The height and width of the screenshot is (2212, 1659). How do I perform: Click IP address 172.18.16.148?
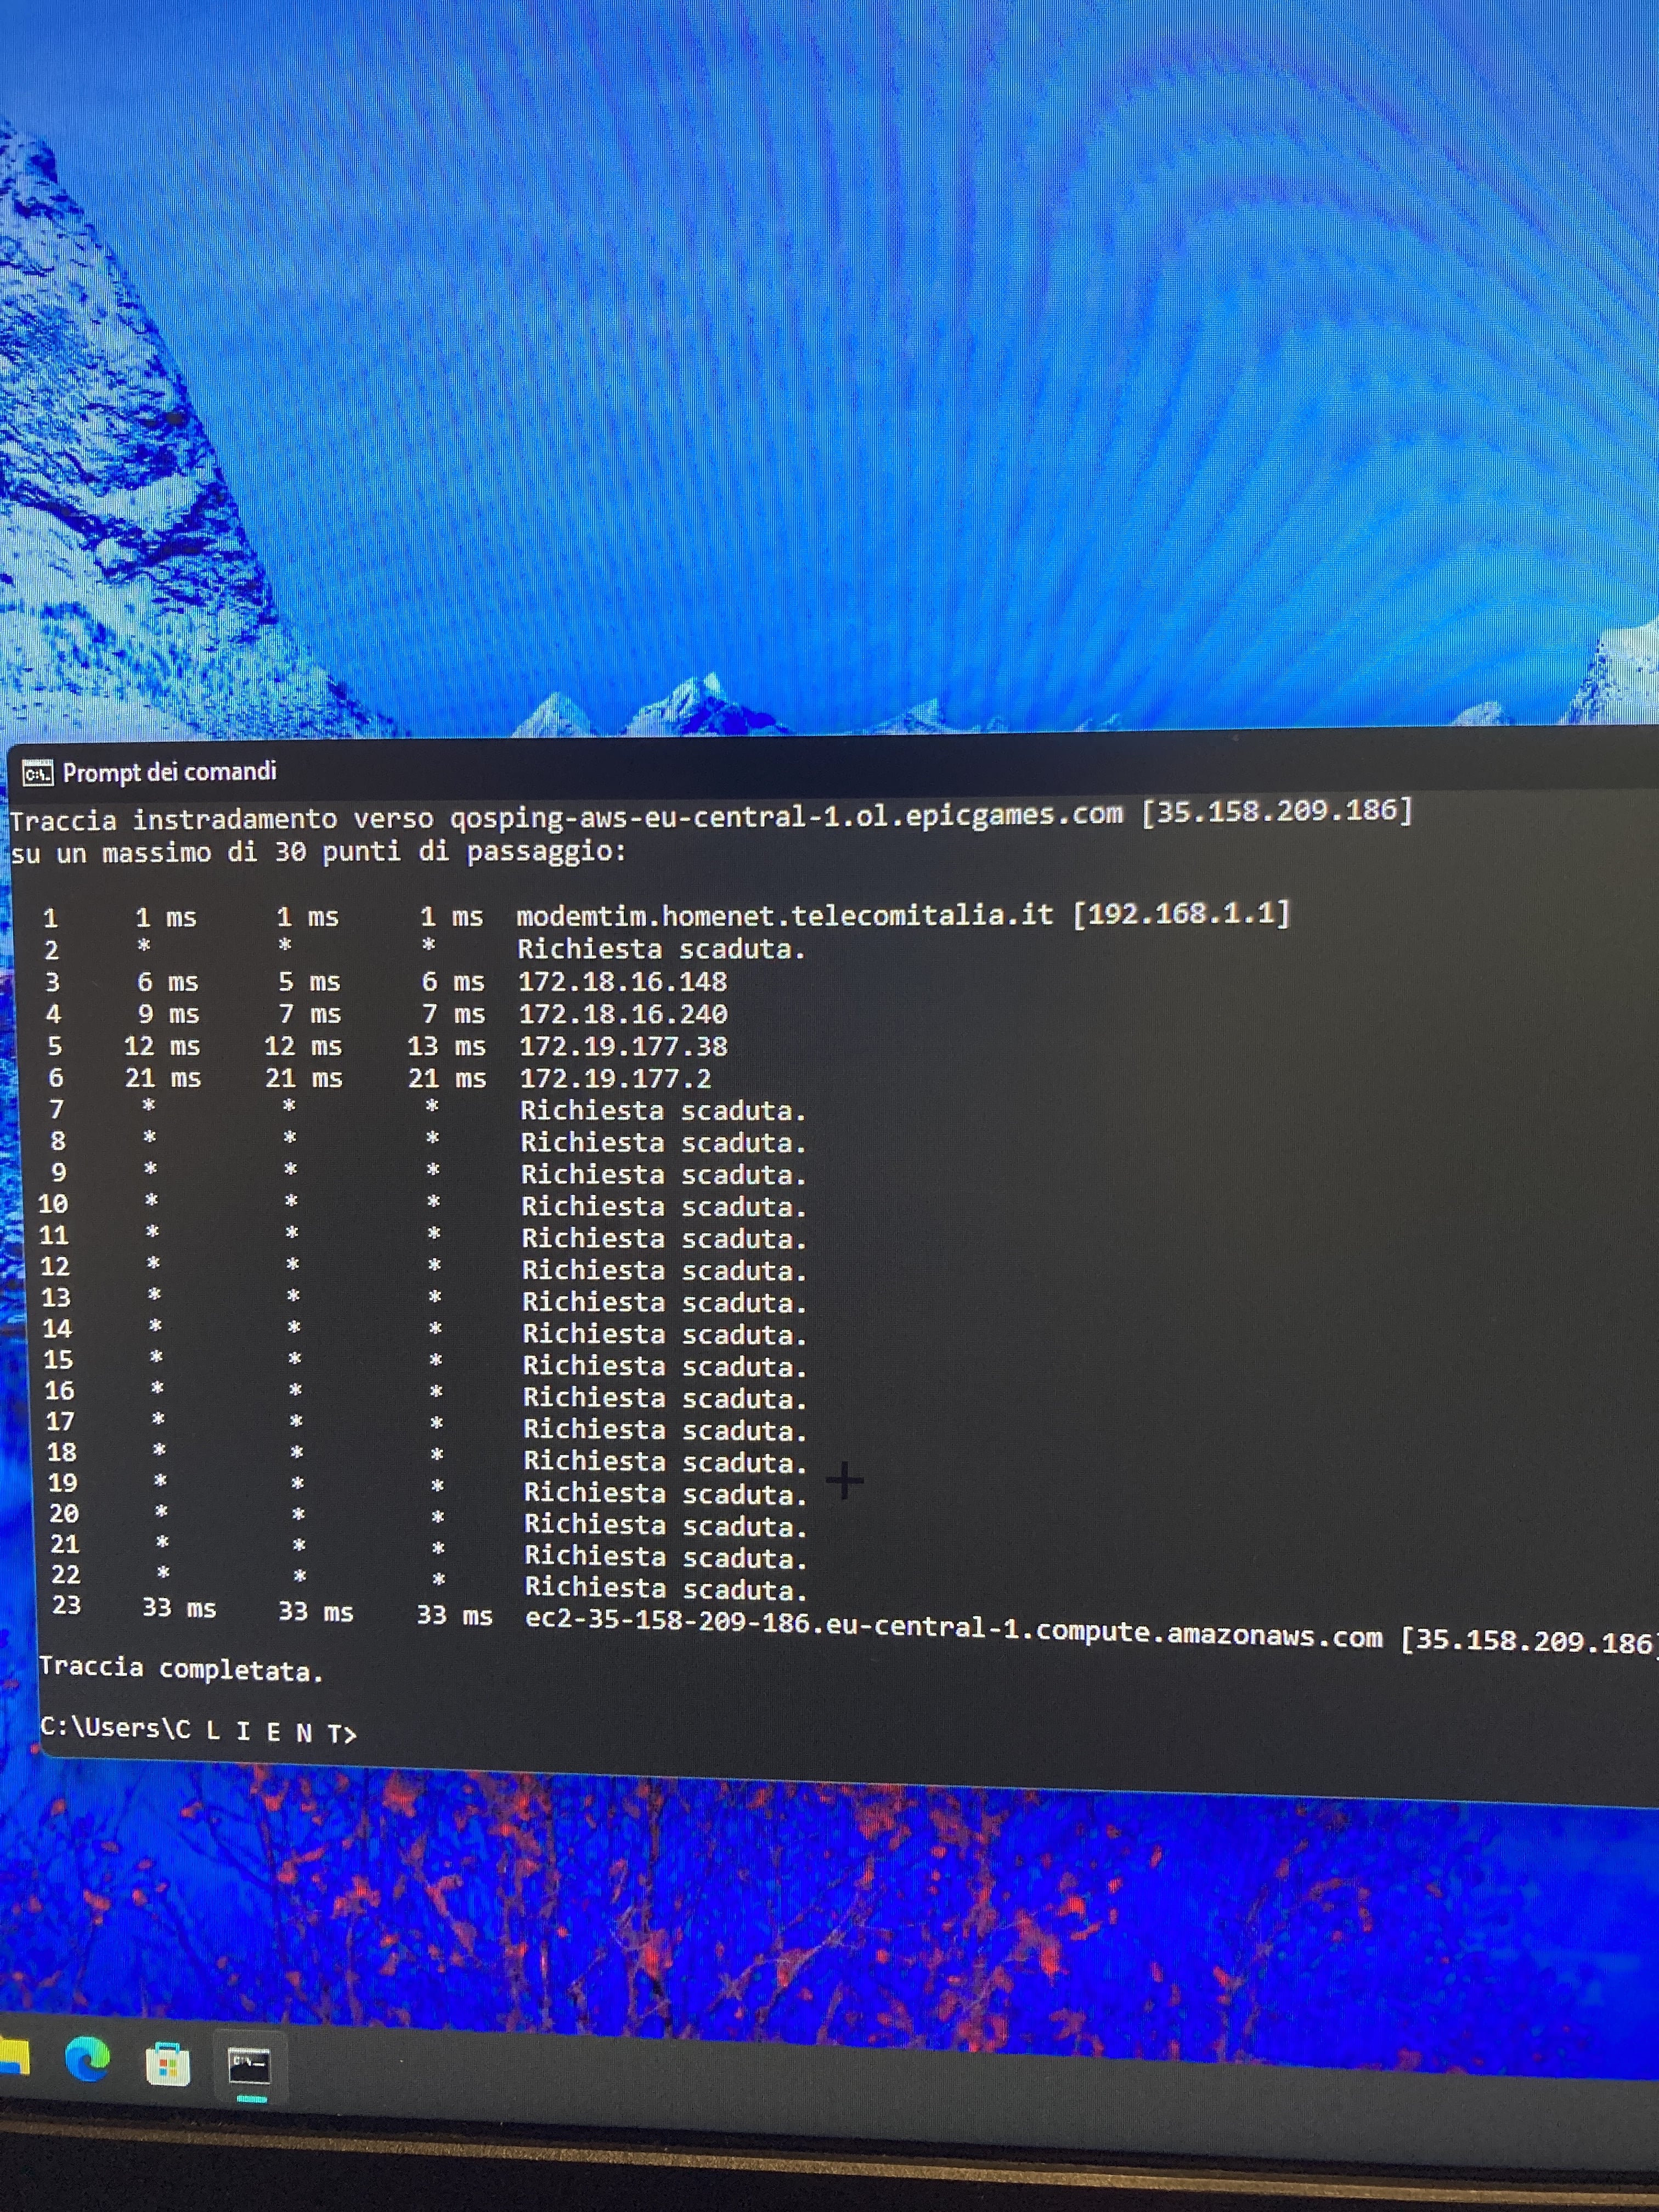[622, 981]
